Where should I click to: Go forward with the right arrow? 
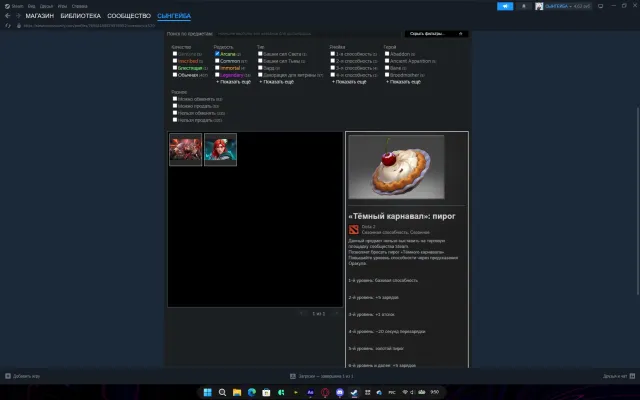pos(18,16)
